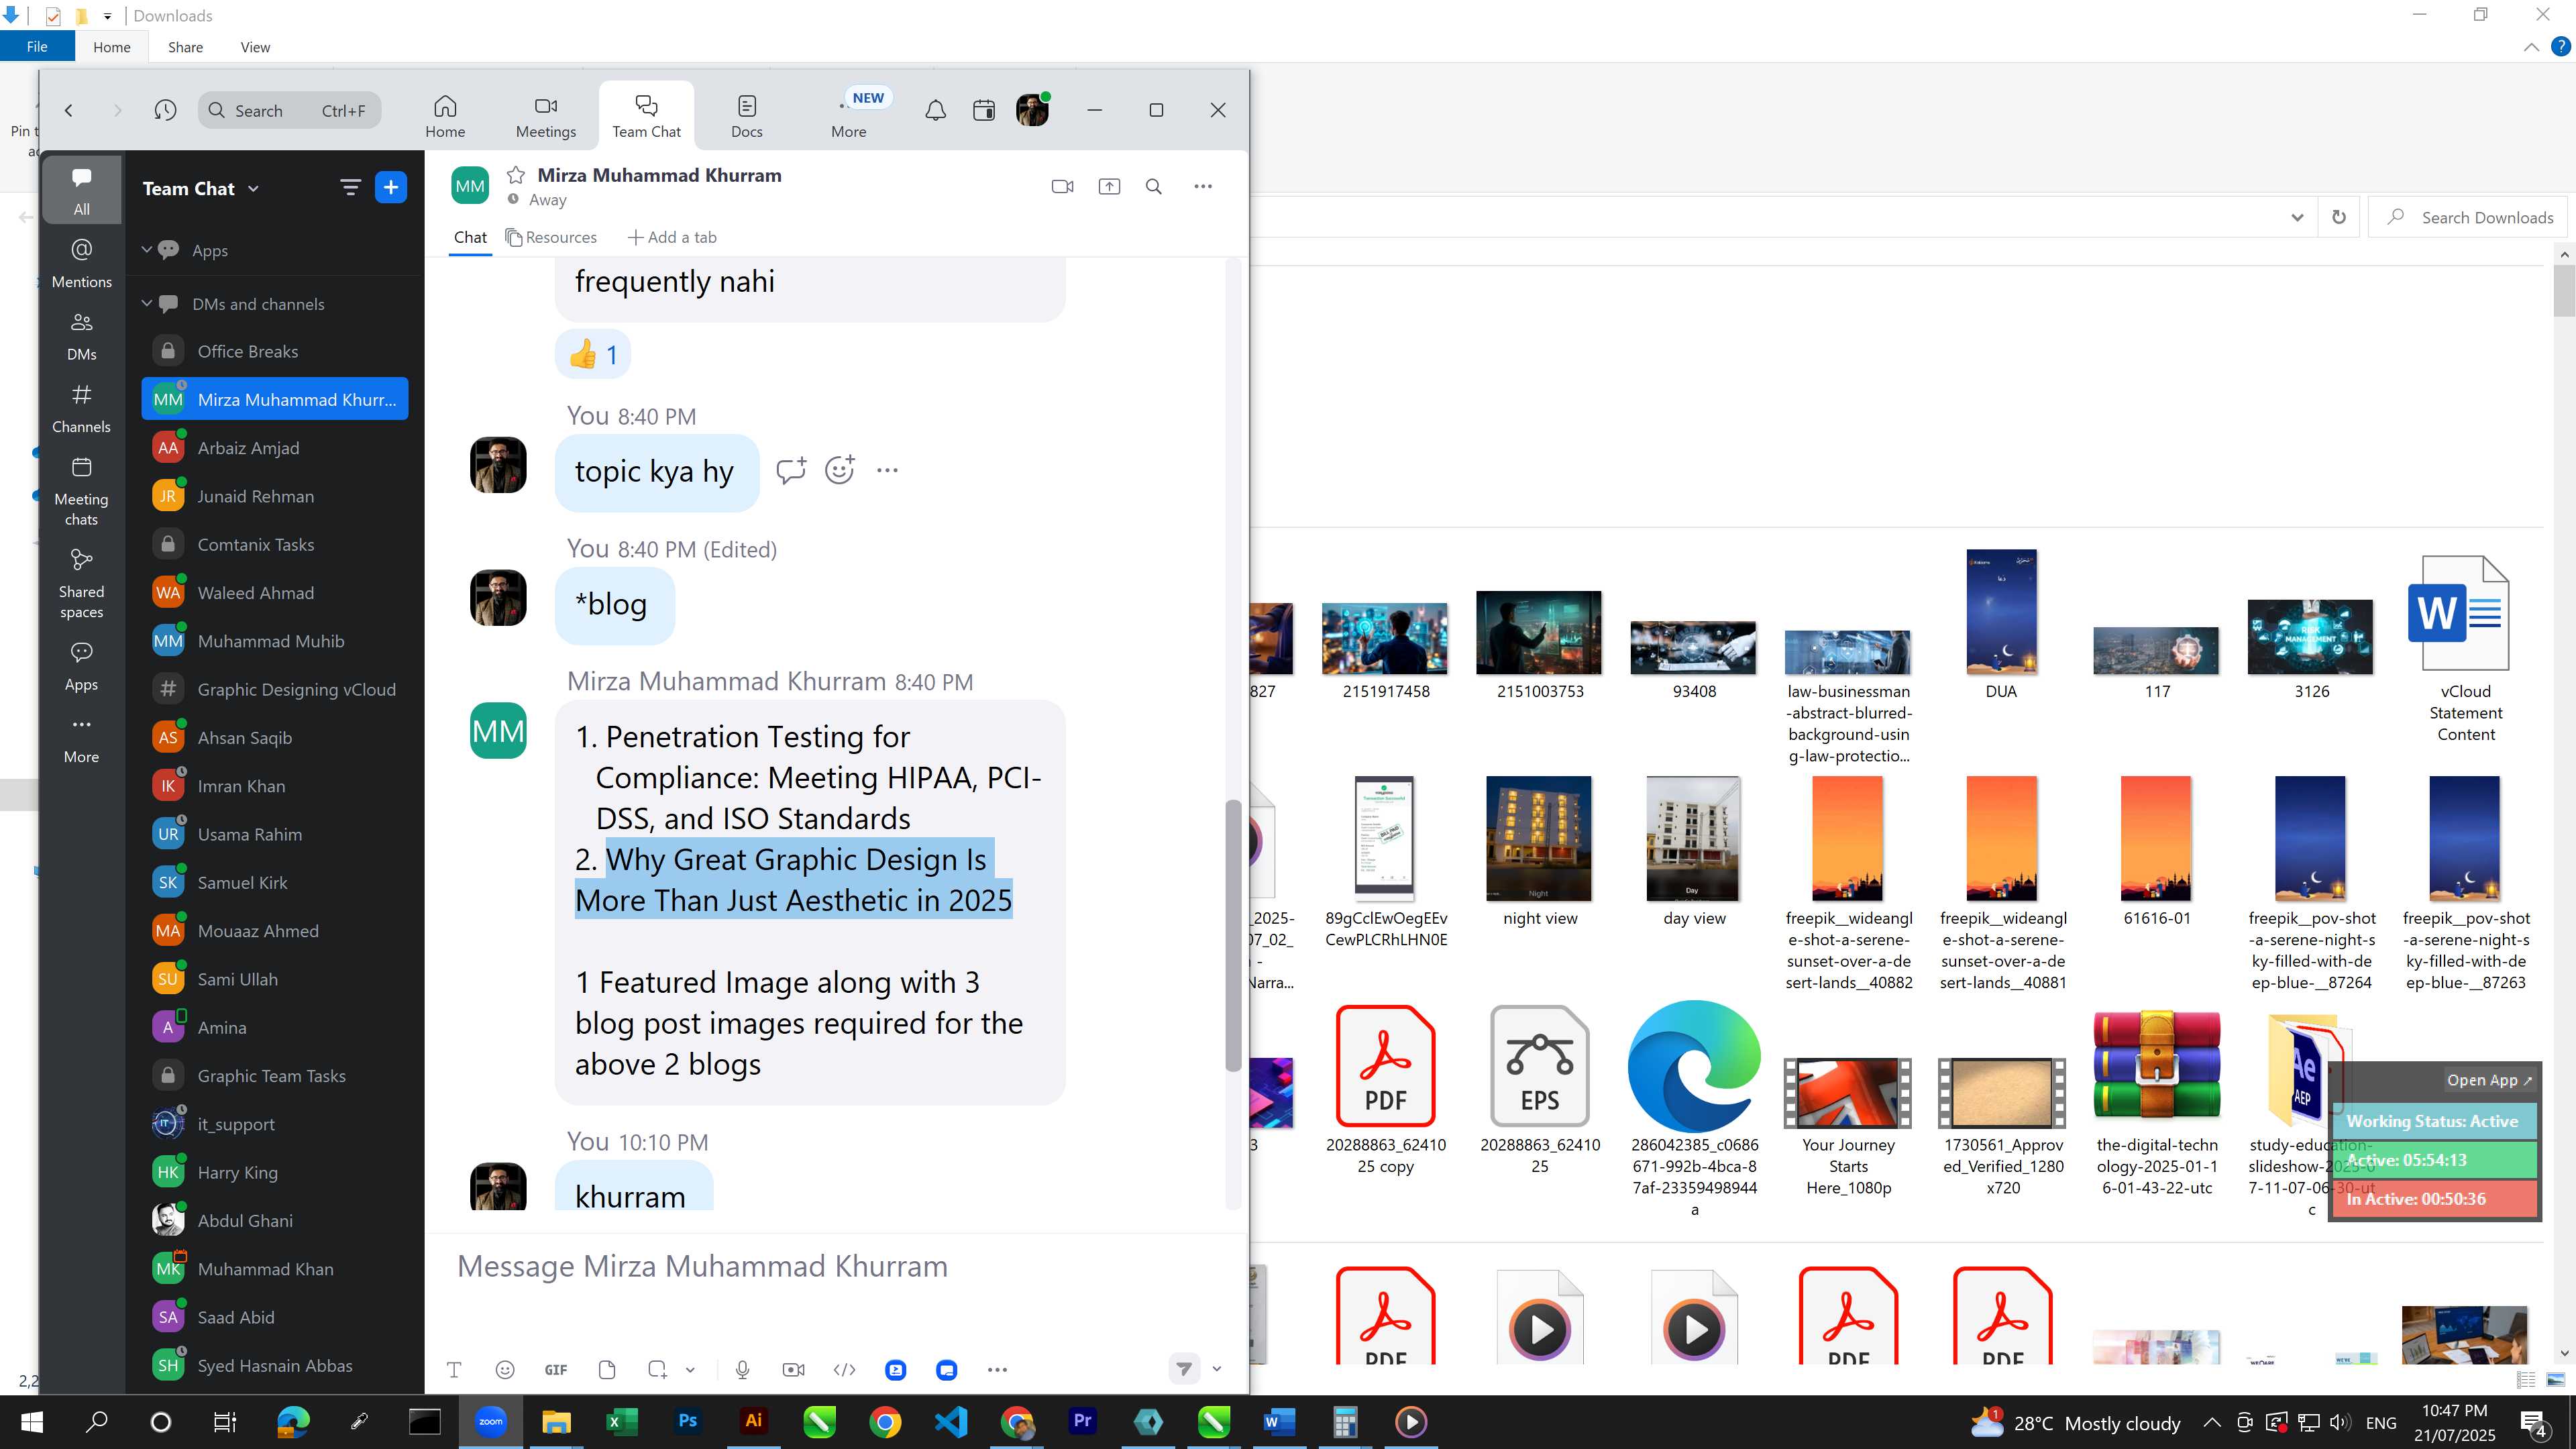The image size is (2576, 1449).
Task: Reply in thread to 'topic kya hy'
Action: (791, 470)
